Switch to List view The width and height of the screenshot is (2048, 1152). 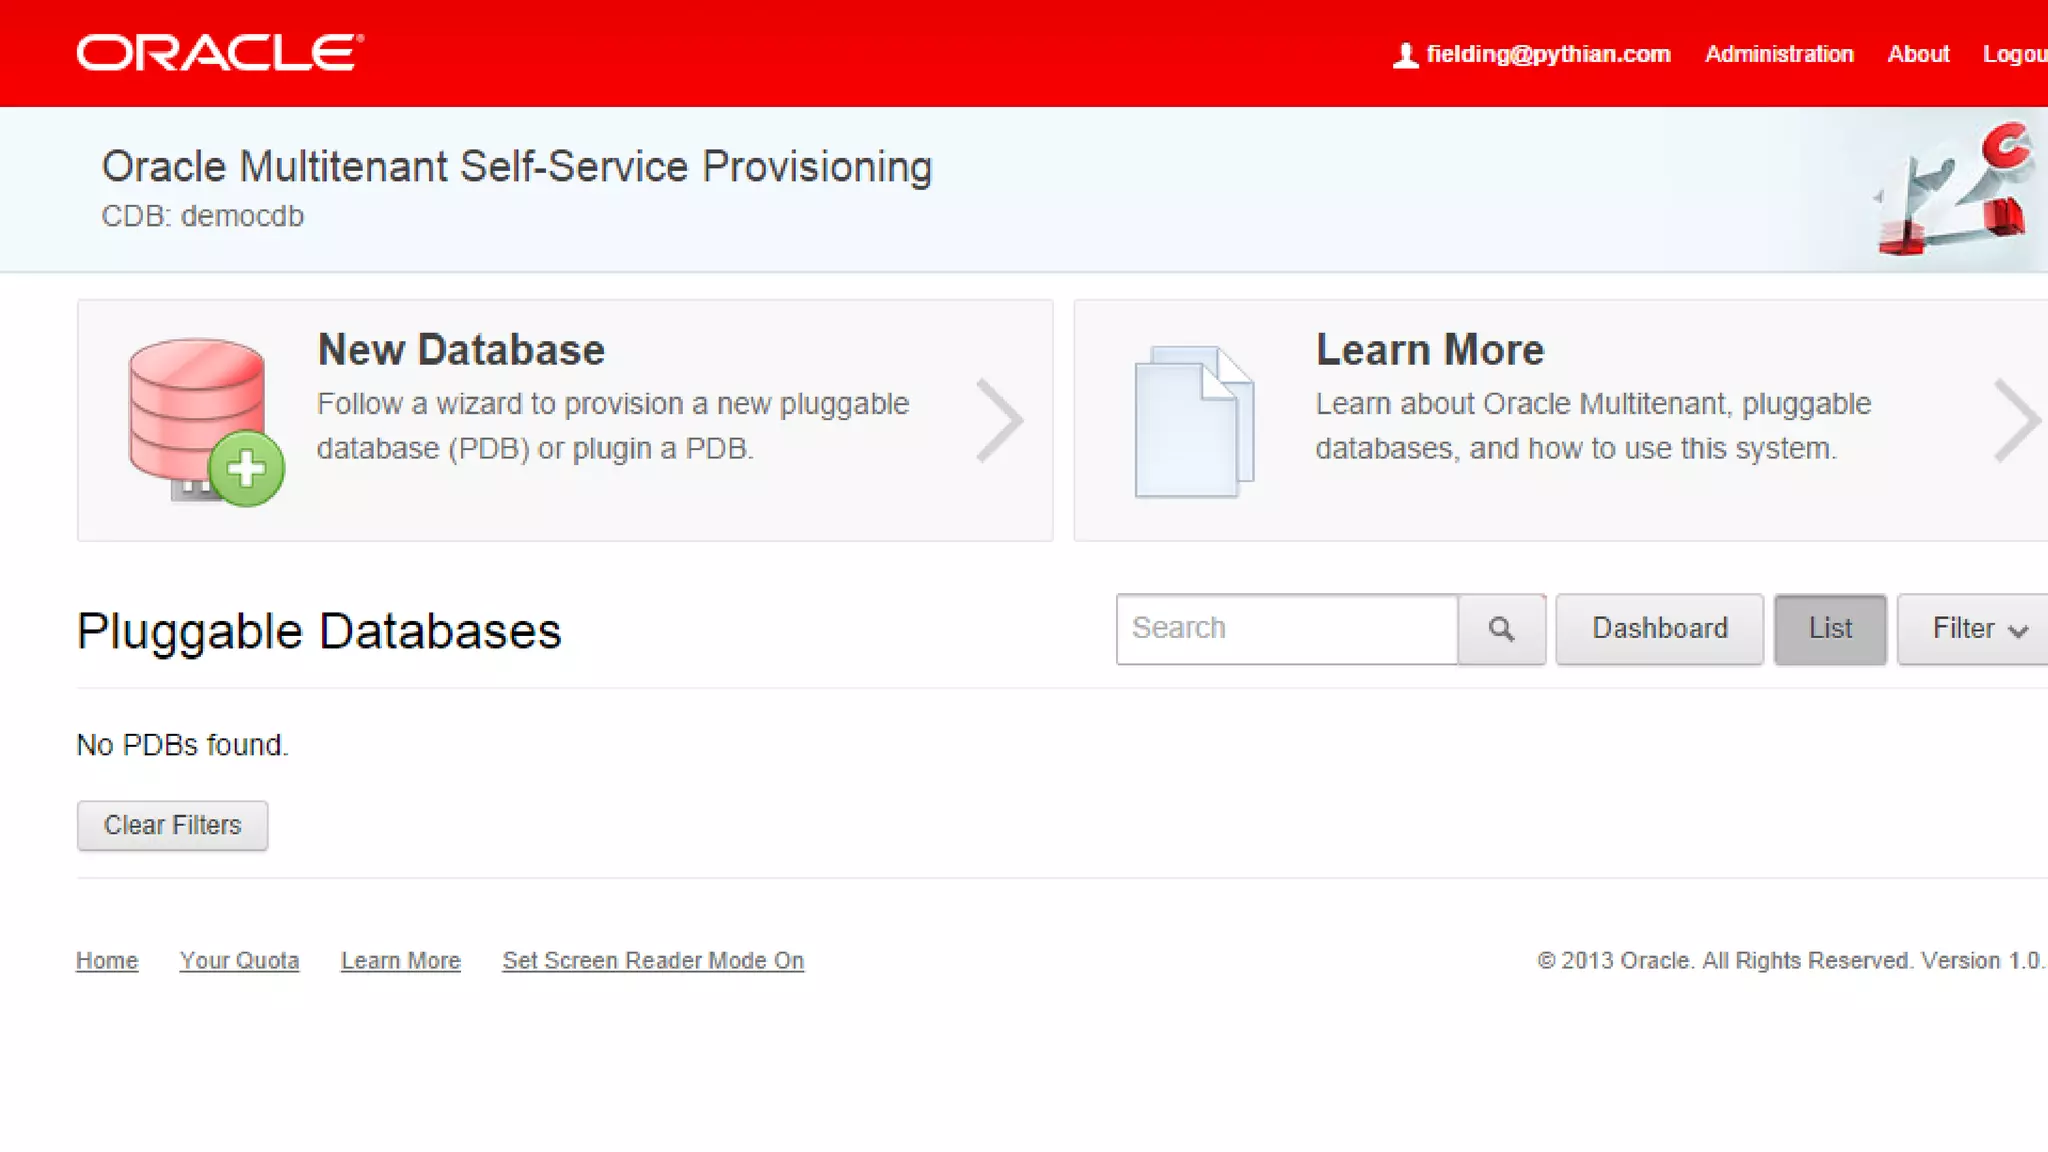click(1830, 629)
